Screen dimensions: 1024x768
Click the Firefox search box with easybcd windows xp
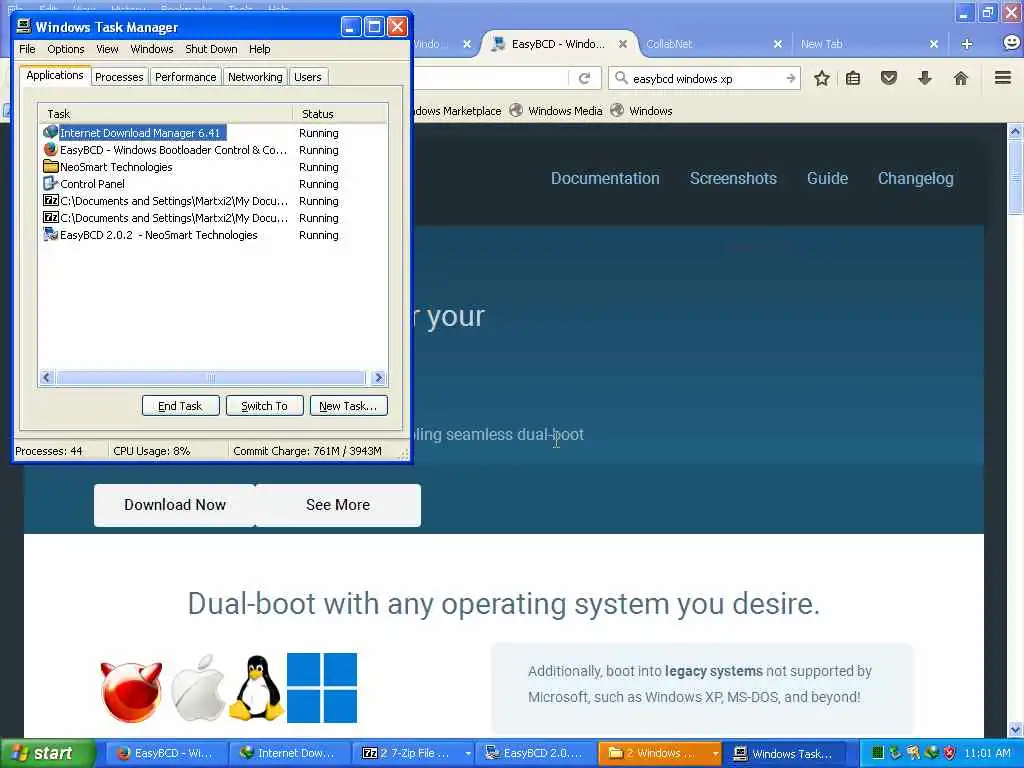(x=705, y=78)
